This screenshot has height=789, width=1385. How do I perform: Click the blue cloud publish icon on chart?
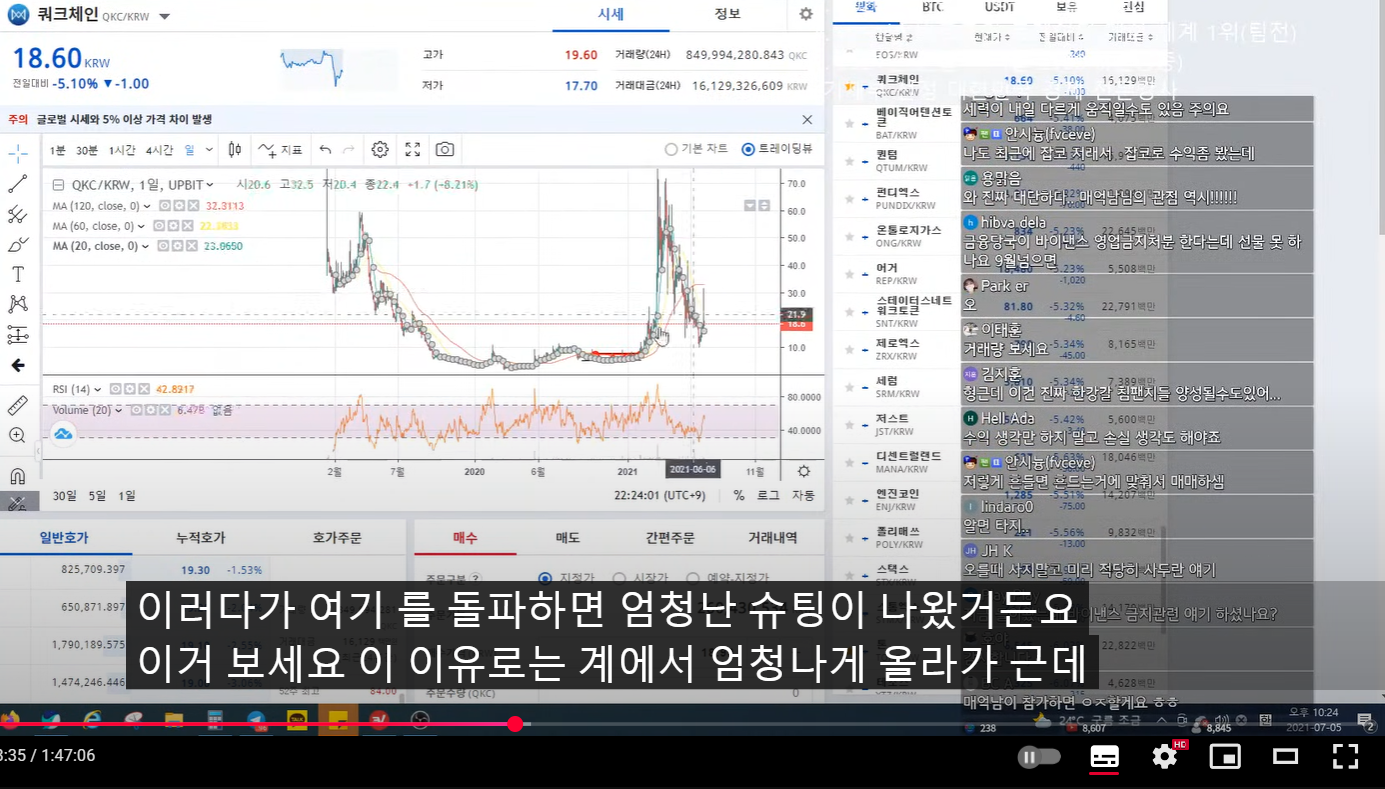(x=63, y=433)
